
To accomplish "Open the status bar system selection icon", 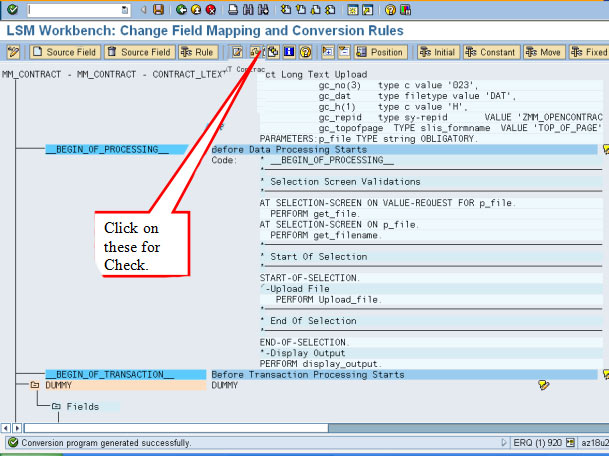I will coord(570,442).
